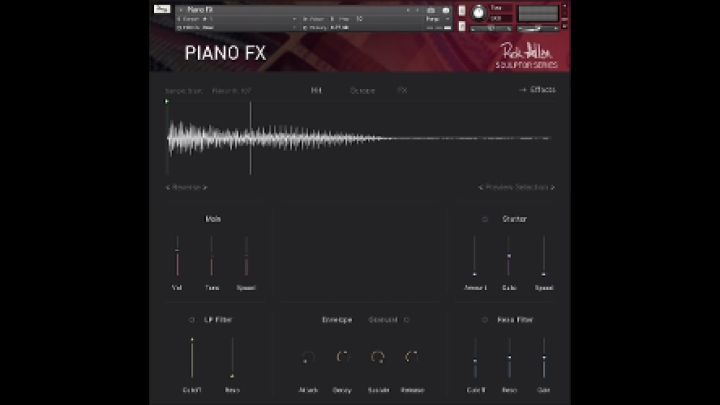Select the Hit tab
This screenshot has width=720, height=405.
tap(316, 90)
